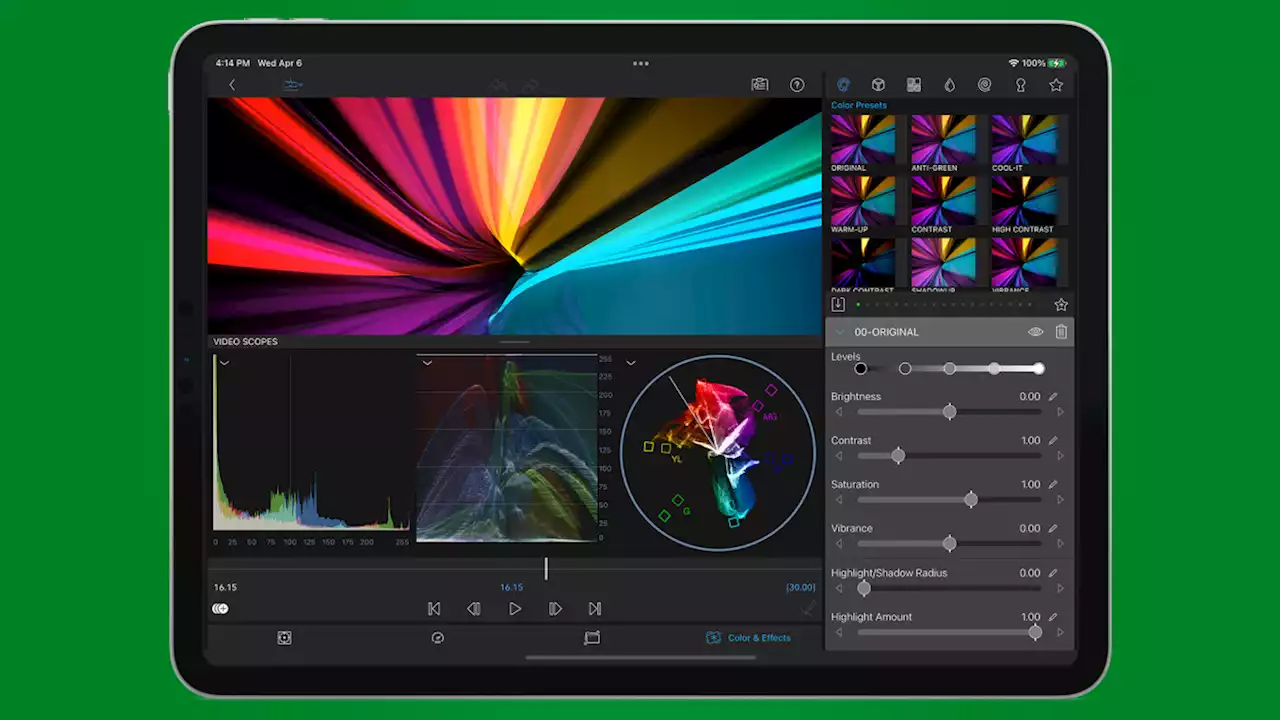This screenshot has width=1280, height=720.
Task: Switch to the Color & Effects tab
Action: (x=748, y=638)
